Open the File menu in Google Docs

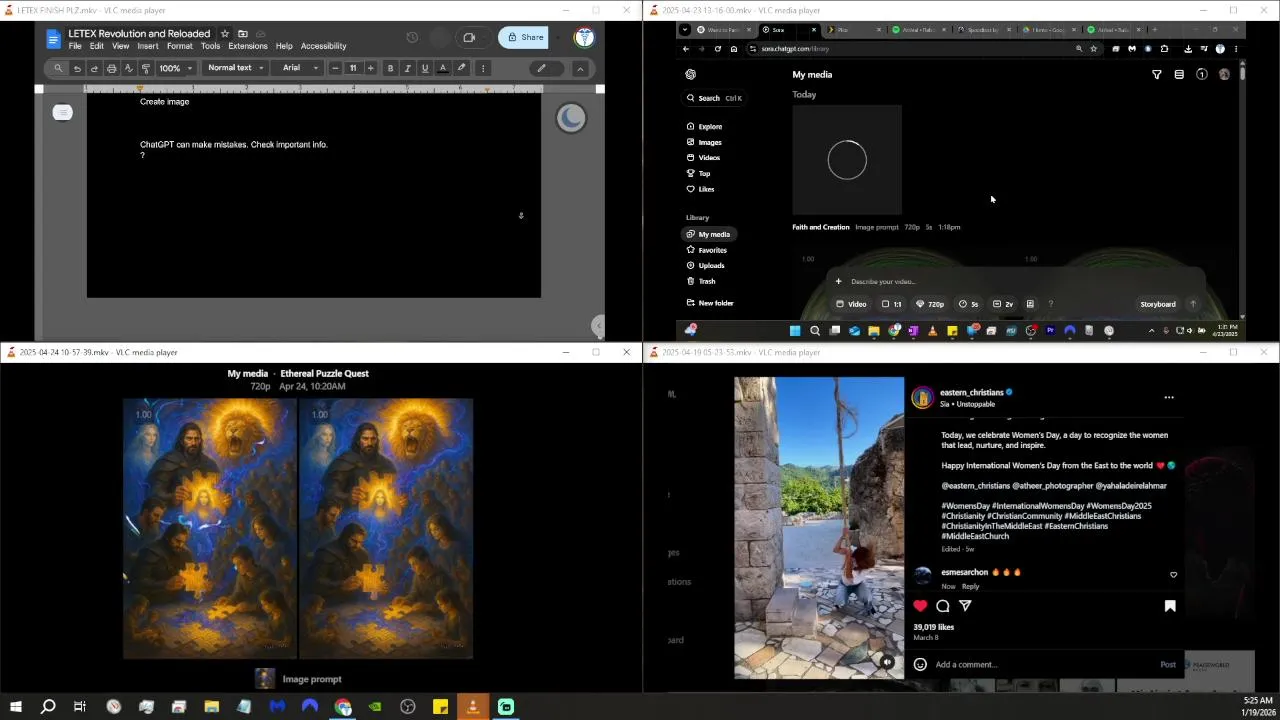click(75, 46)
